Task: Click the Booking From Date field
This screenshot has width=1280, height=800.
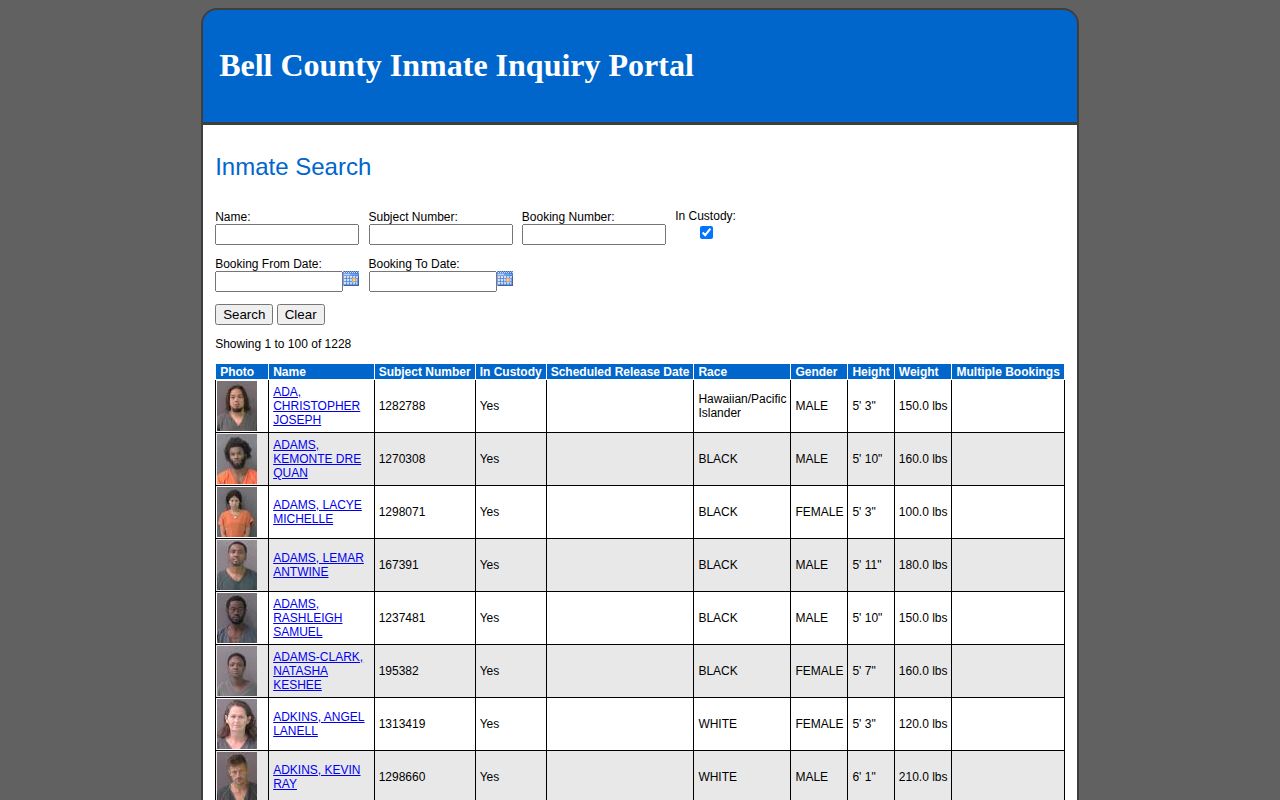Action: click(x=279, y=282)
